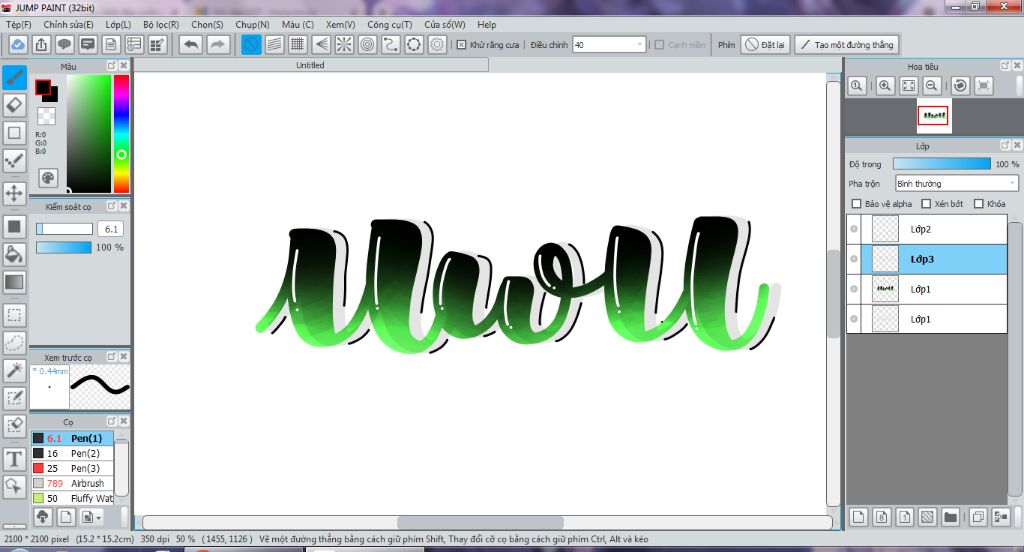
Task: Select the Magic Wand tool
Action: [x=14, y=370]
